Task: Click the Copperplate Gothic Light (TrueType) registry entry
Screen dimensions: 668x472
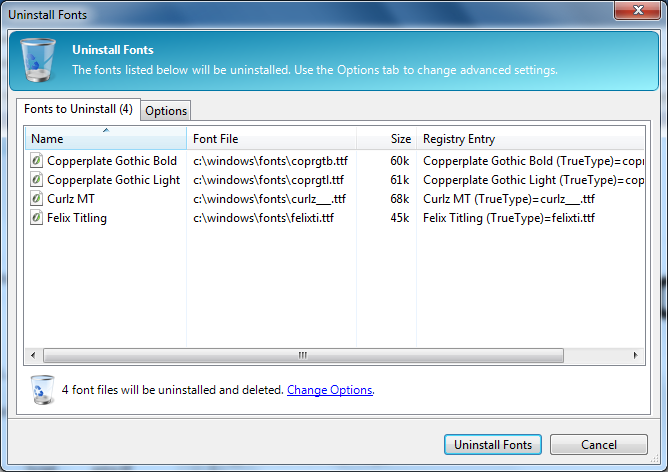Action: (533, 180)
